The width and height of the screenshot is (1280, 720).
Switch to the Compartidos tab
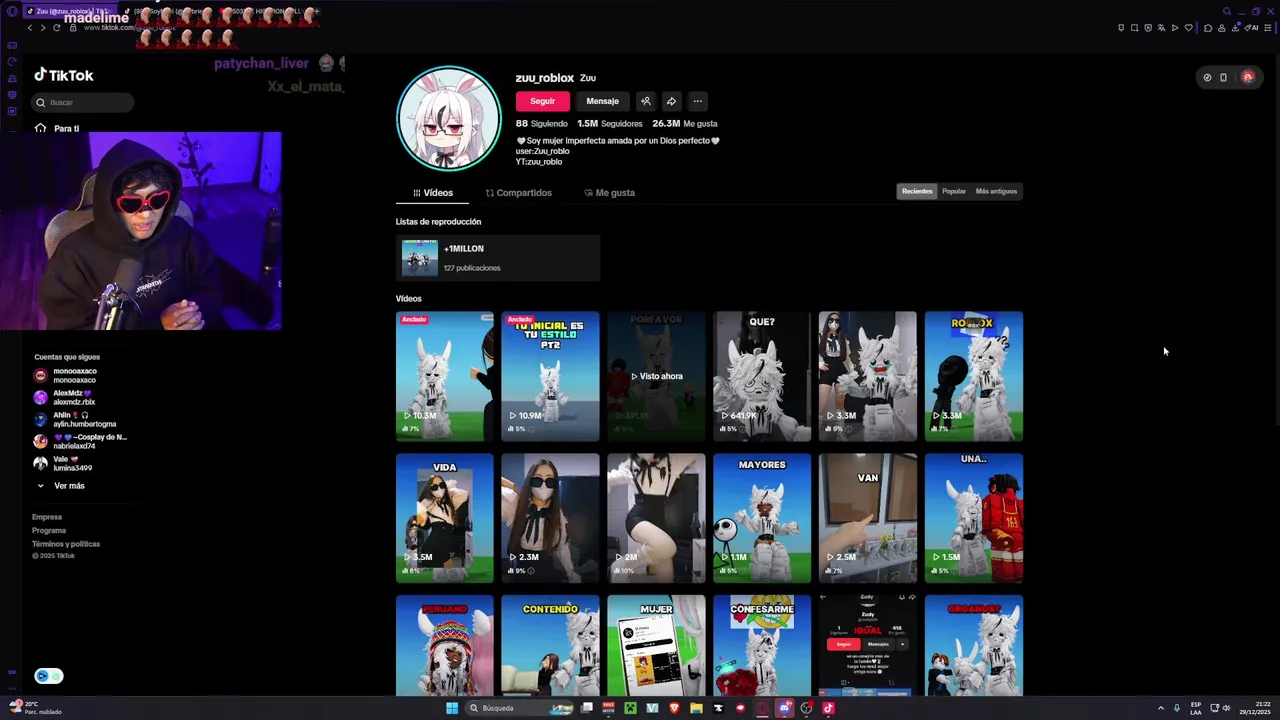point(518,193)
